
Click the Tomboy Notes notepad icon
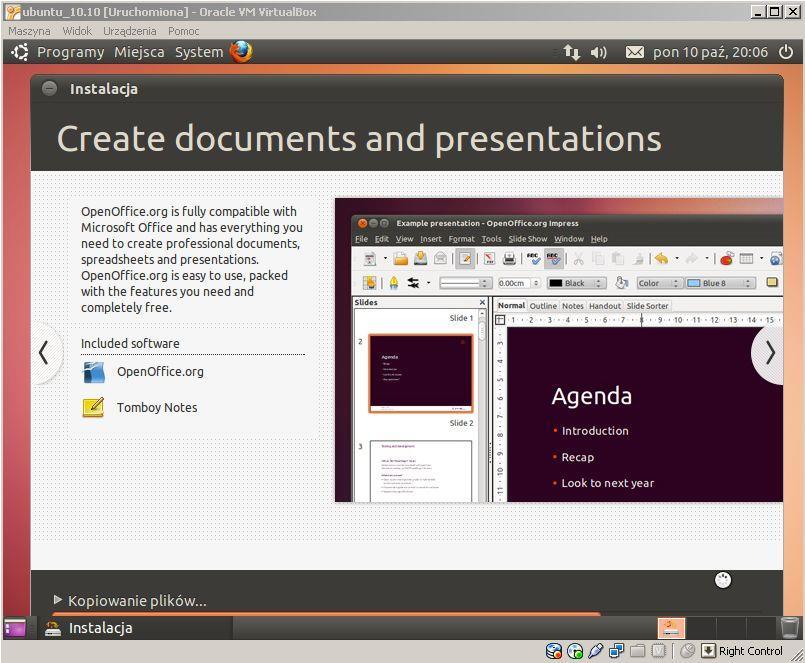click(x=93, y=407)
